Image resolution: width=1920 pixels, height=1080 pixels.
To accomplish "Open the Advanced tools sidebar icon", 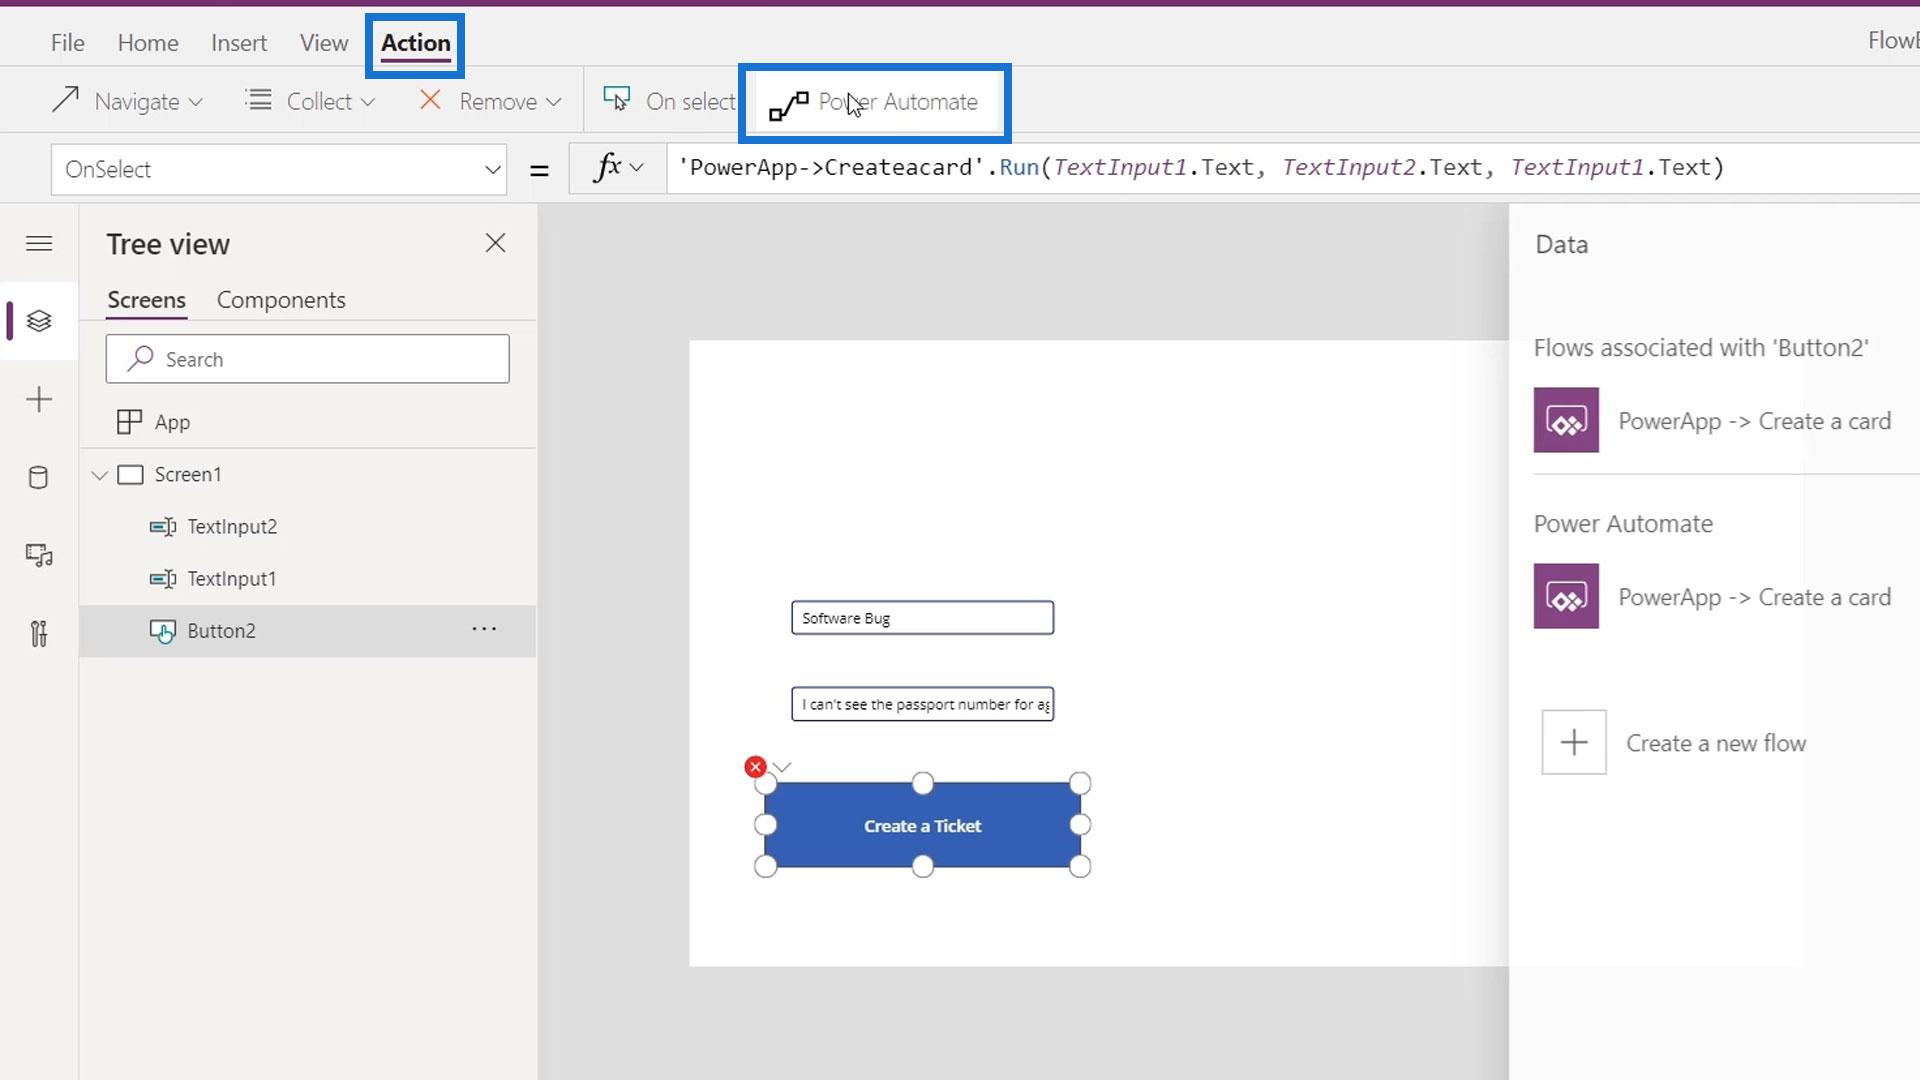I will [x=39, y=633].
